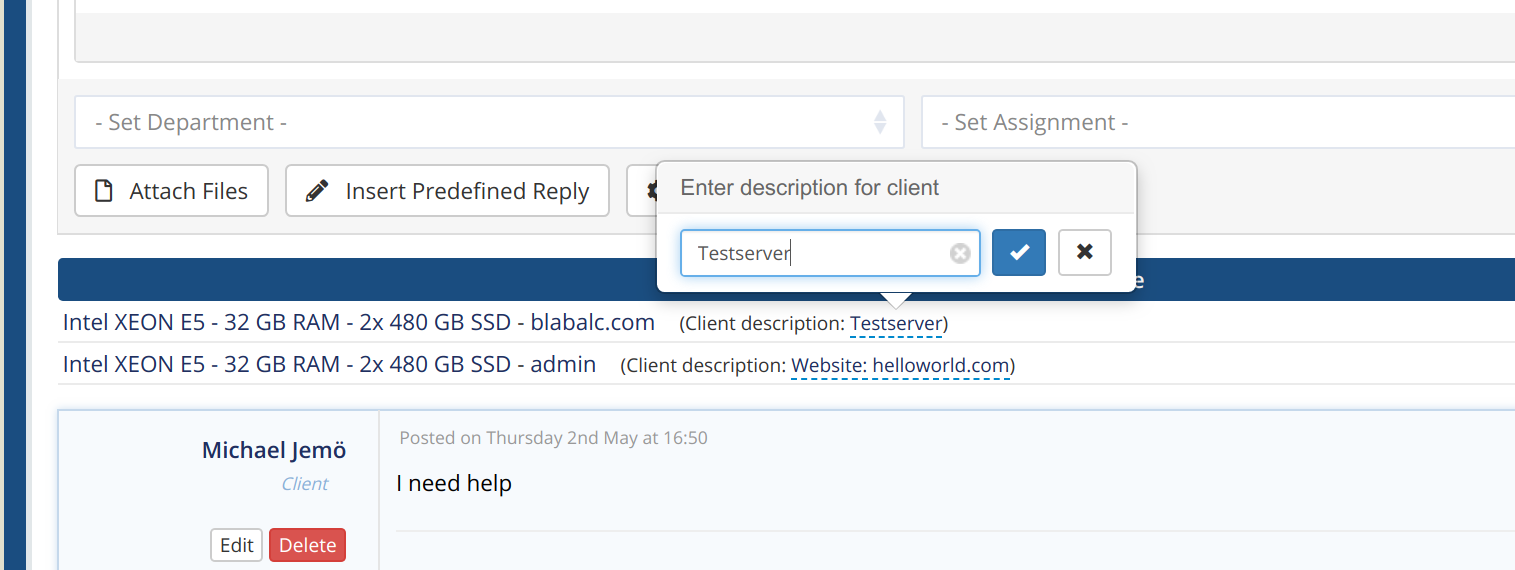The height and width of the screenshot is (570, 1515).
Task: Open the Set Assignment dropdown
Action: [1218, 122]
